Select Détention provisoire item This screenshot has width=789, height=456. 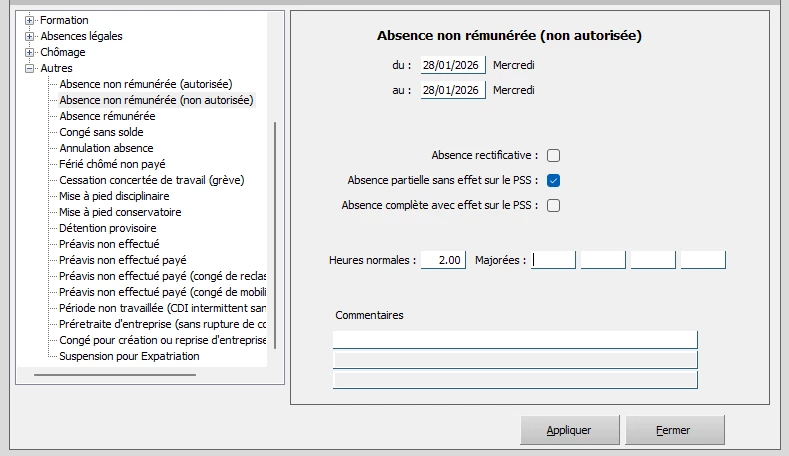[x=107, y=228]
